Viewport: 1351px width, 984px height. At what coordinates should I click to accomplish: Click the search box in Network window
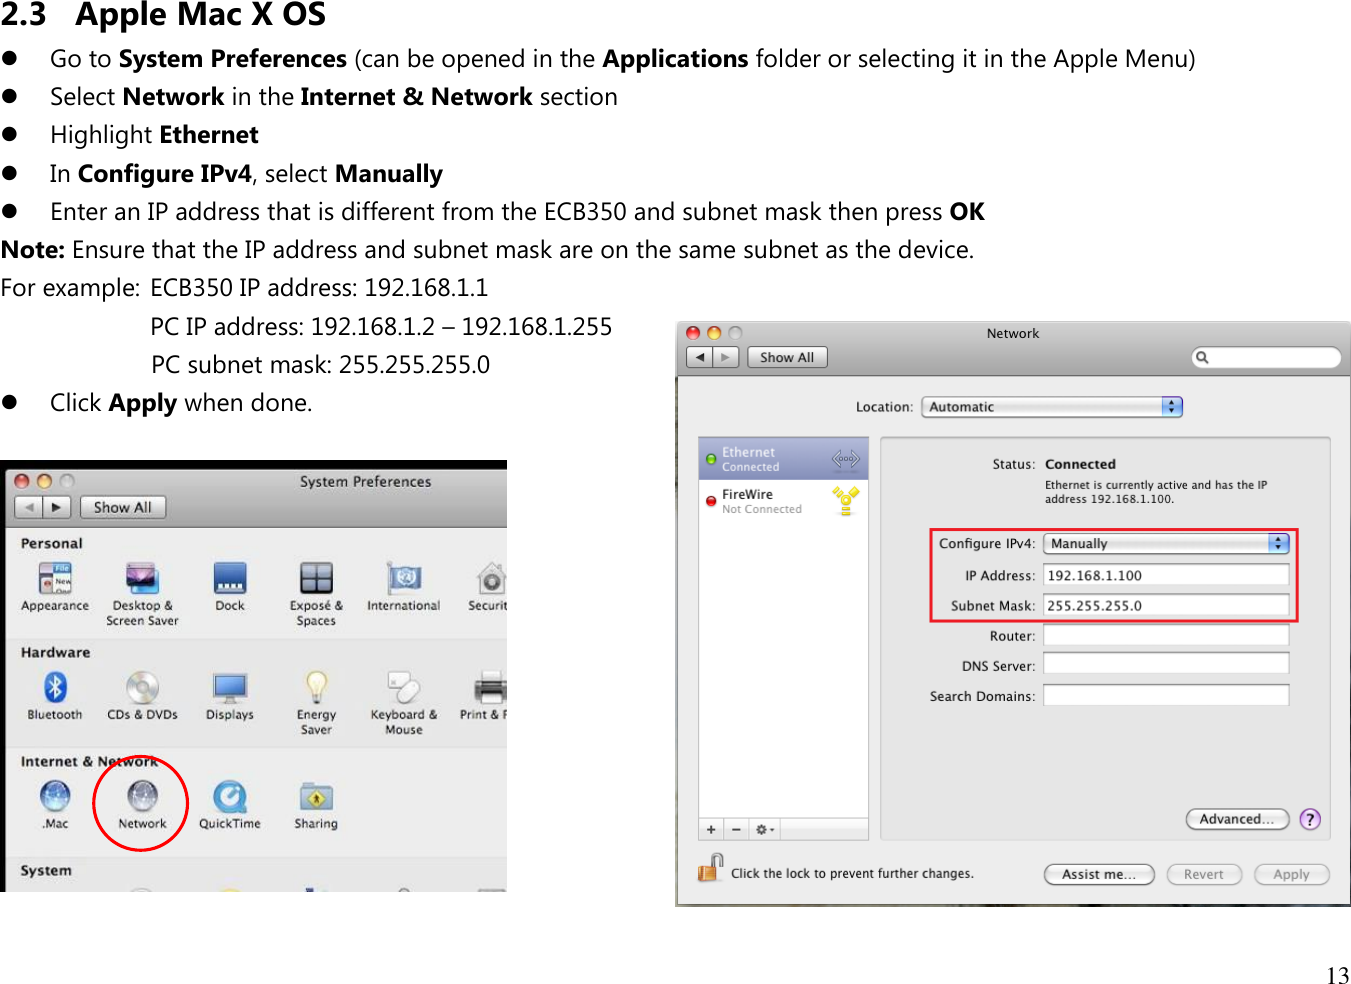pos(1266,357)
